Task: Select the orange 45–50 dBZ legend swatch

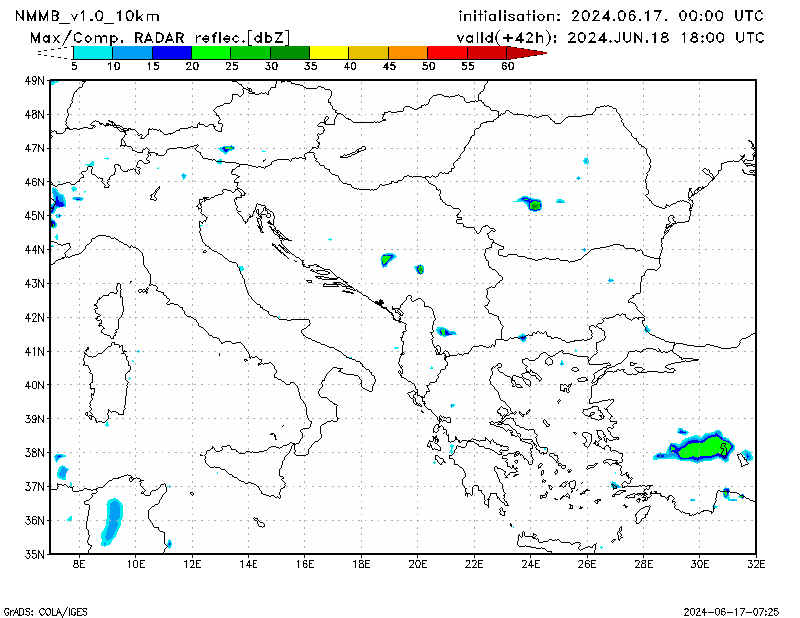Action: point(407,52)
